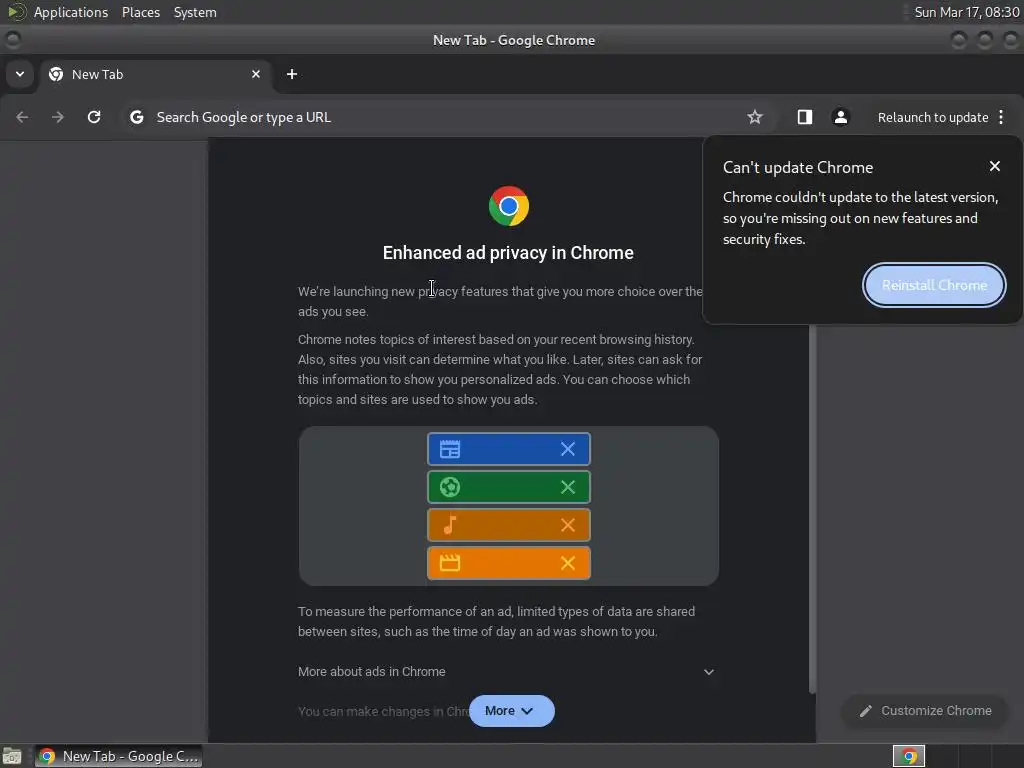Click the blue More button
Image resolution: width=1024 pixels, height=768 pixels.
[511, 711]
